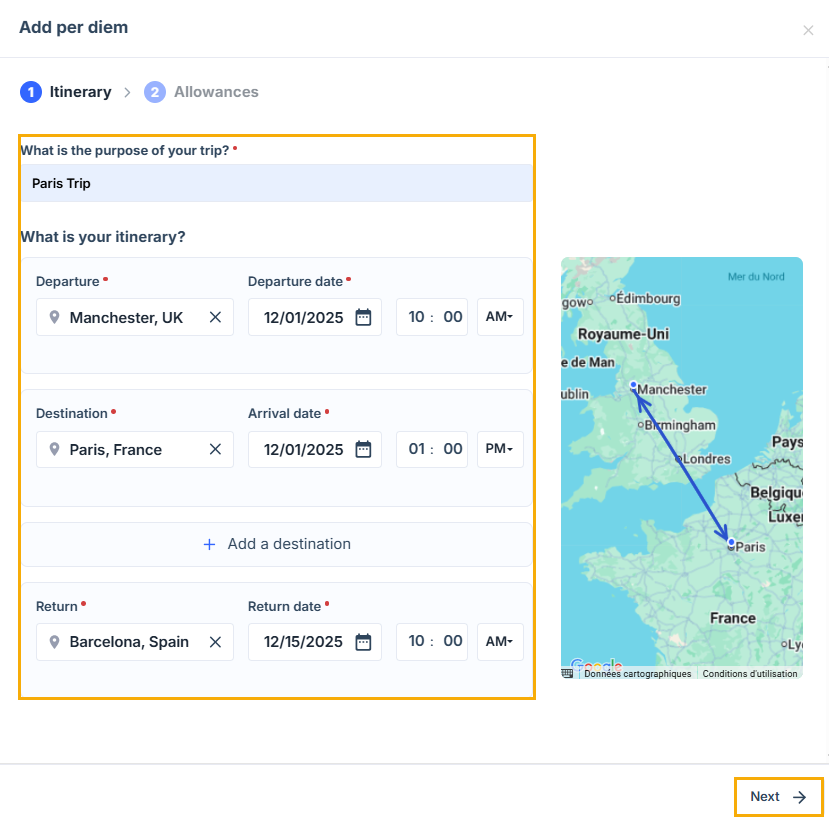Clear the Manchester, UK departure field
The width and height of the screenshot is (829, 824).
pos(215,317)
